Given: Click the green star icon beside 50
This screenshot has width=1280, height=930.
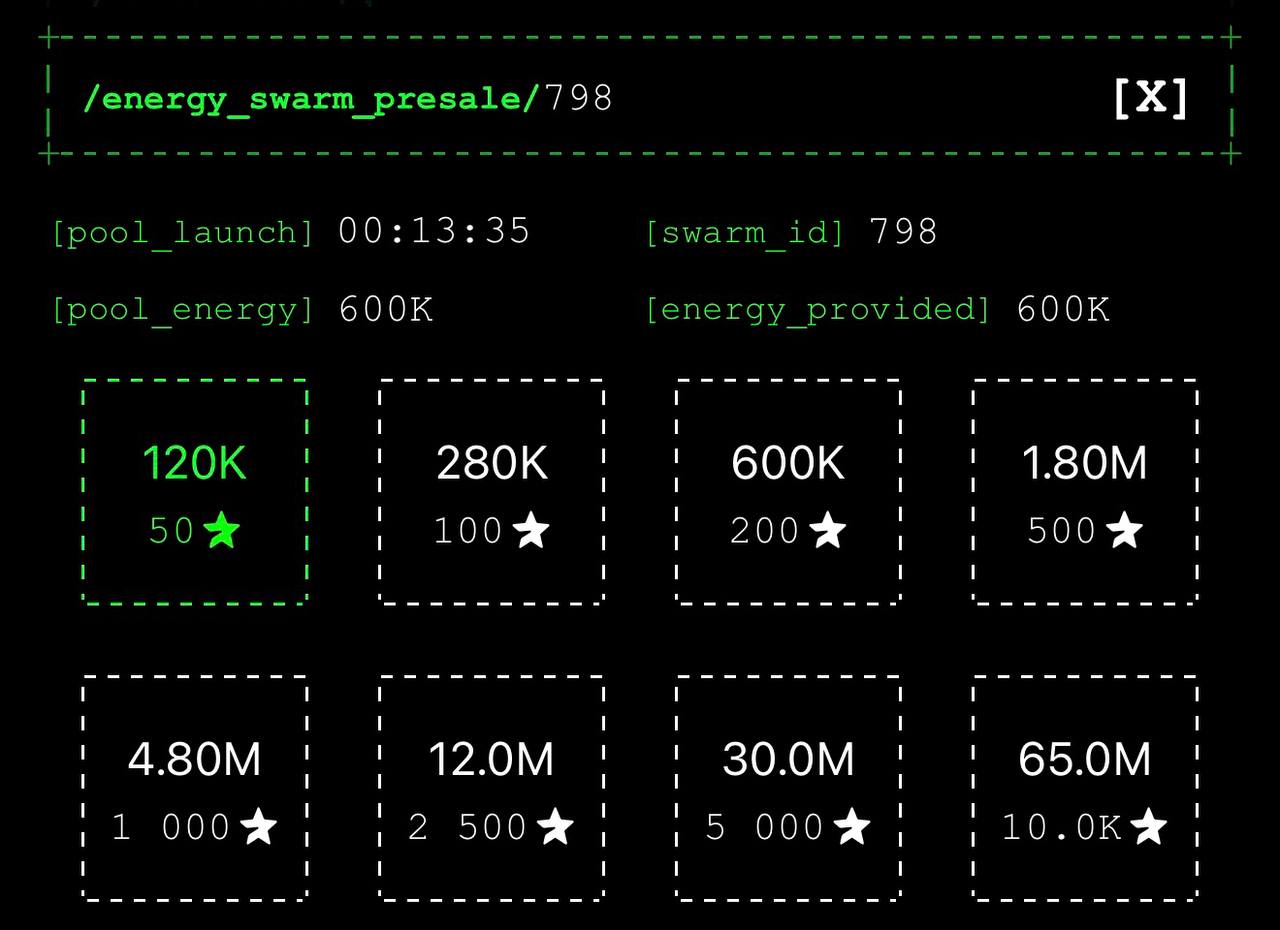Looking at the screenshot, I should coord(222,530).
